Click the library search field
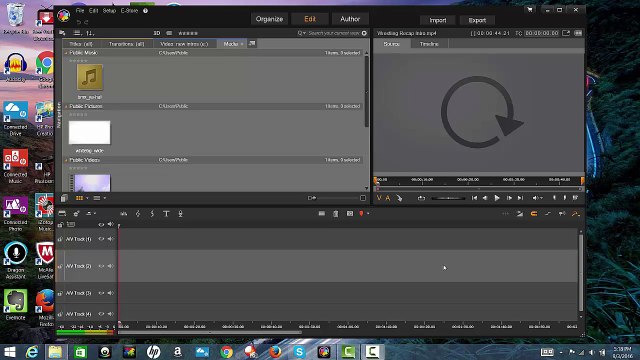The height and width of the screenshot is (360, 640). (x=333, y=33)
